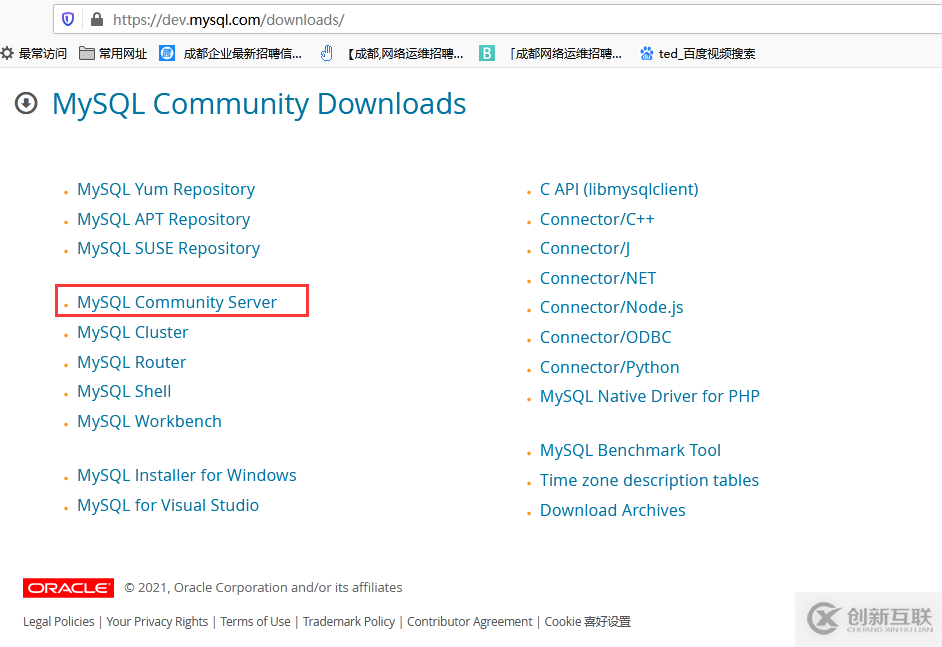Screen dimensions: 942x647
Task: Open C API (libmysqlclient) link
Action: tap(619, 189)
